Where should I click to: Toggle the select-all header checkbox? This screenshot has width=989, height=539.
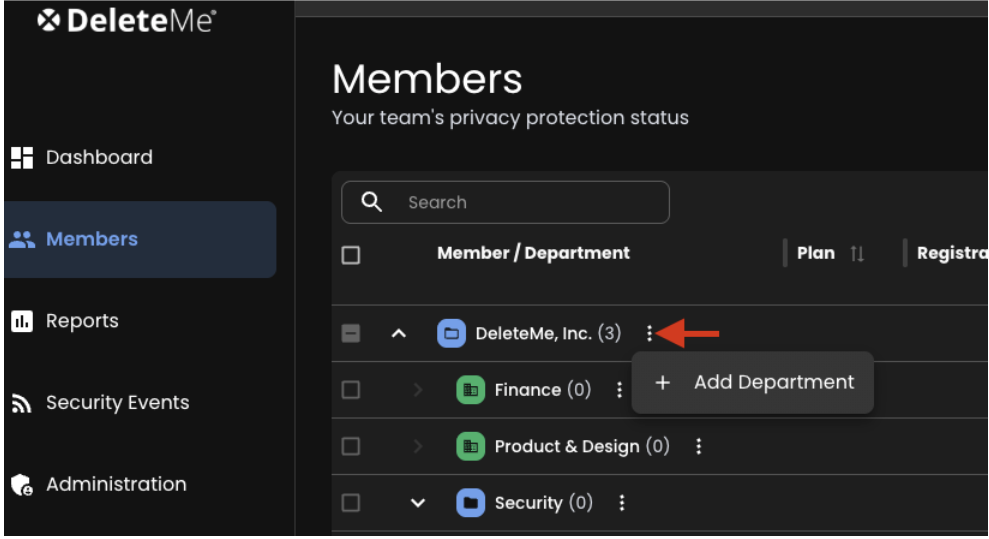point(351,255)
